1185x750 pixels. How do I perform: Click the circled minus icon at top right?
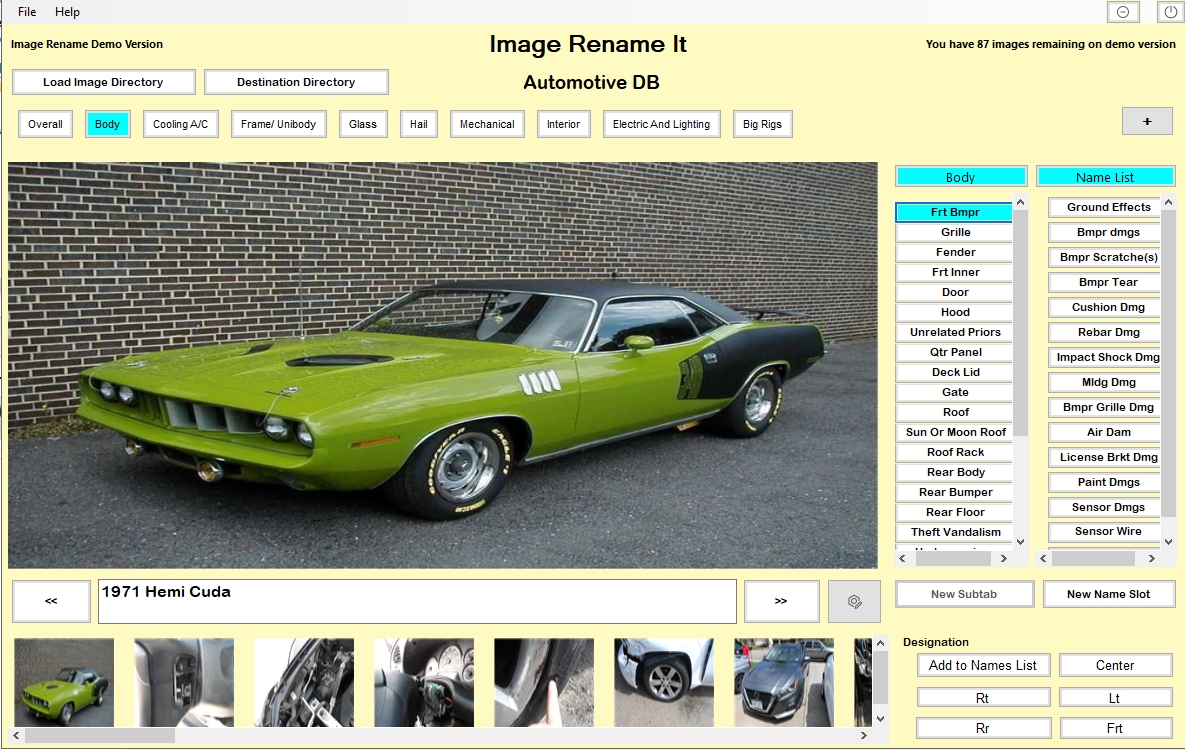coord(1123,12)
